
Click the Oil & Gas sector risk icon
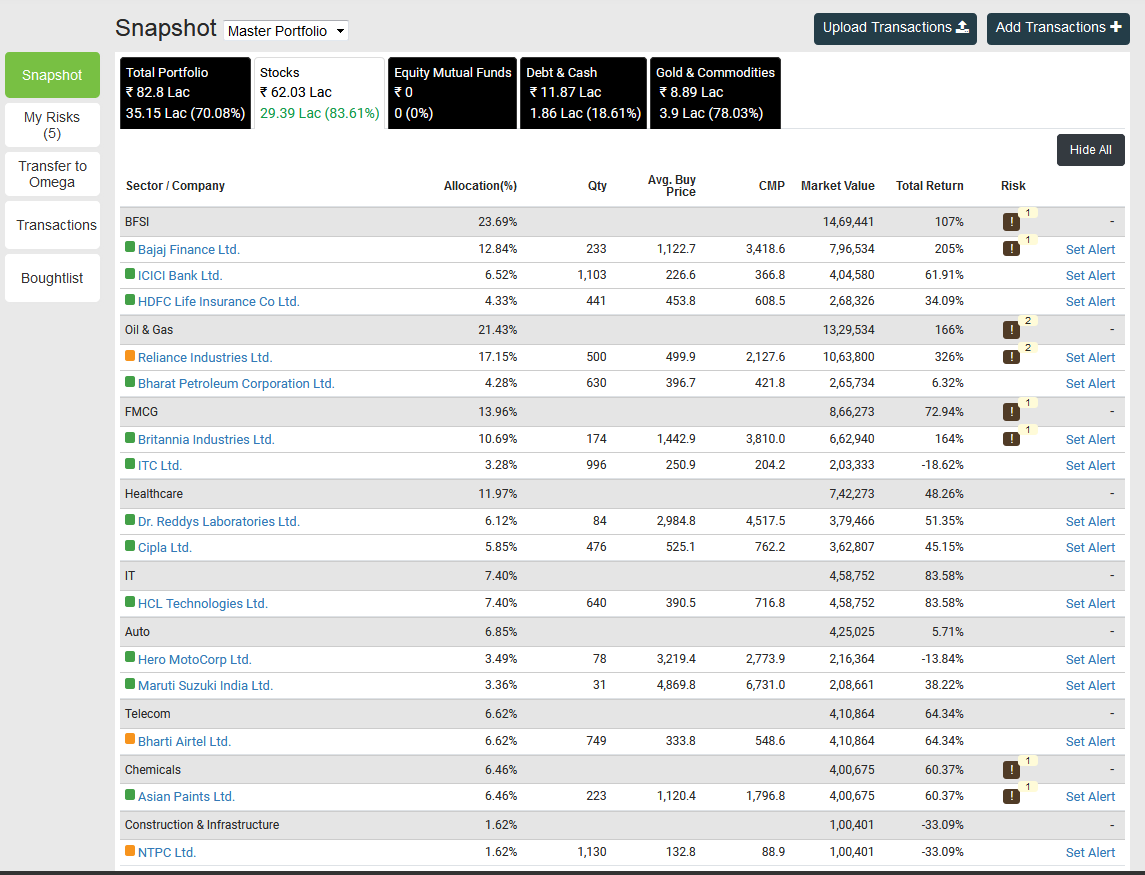[1011, 330]
